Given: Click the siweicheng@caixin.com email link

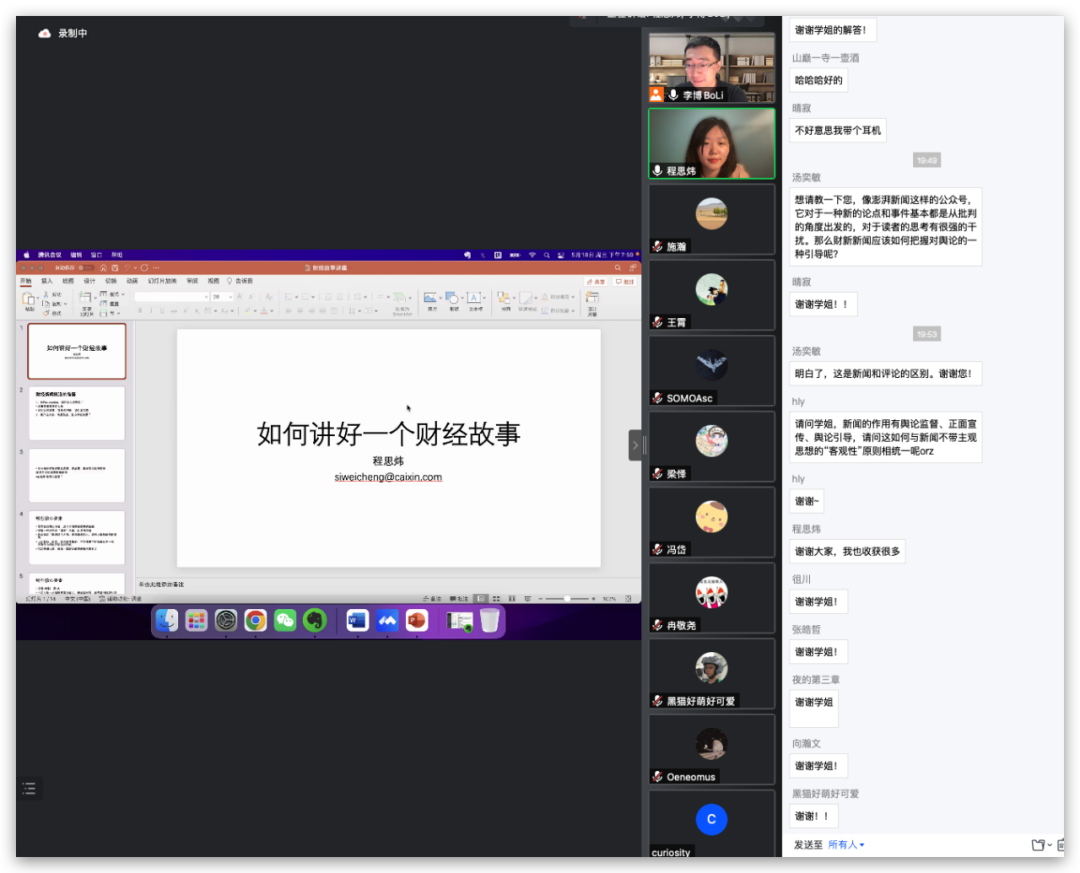Looking at the screenshot, I should (388, 477).
